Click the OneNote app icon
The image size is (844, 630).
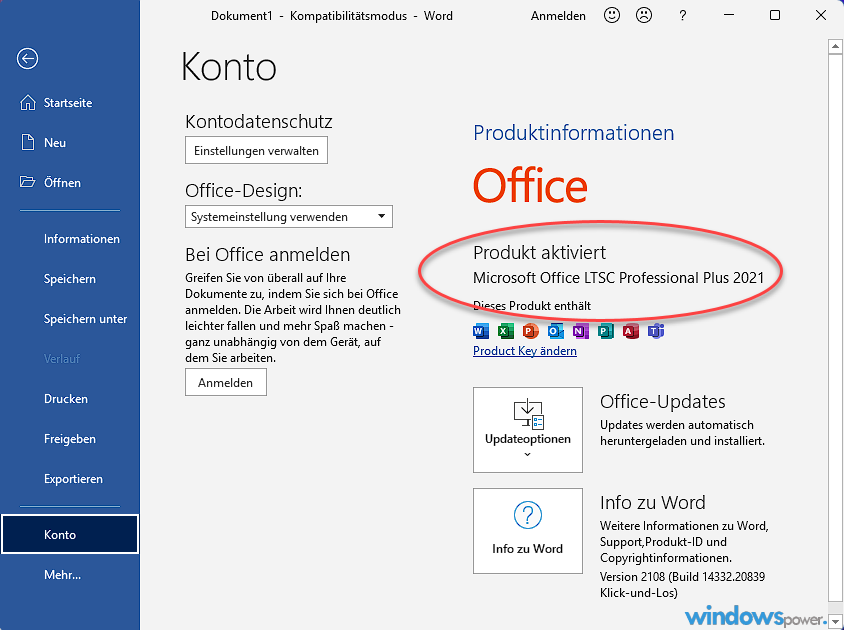[x=580, y=331]
